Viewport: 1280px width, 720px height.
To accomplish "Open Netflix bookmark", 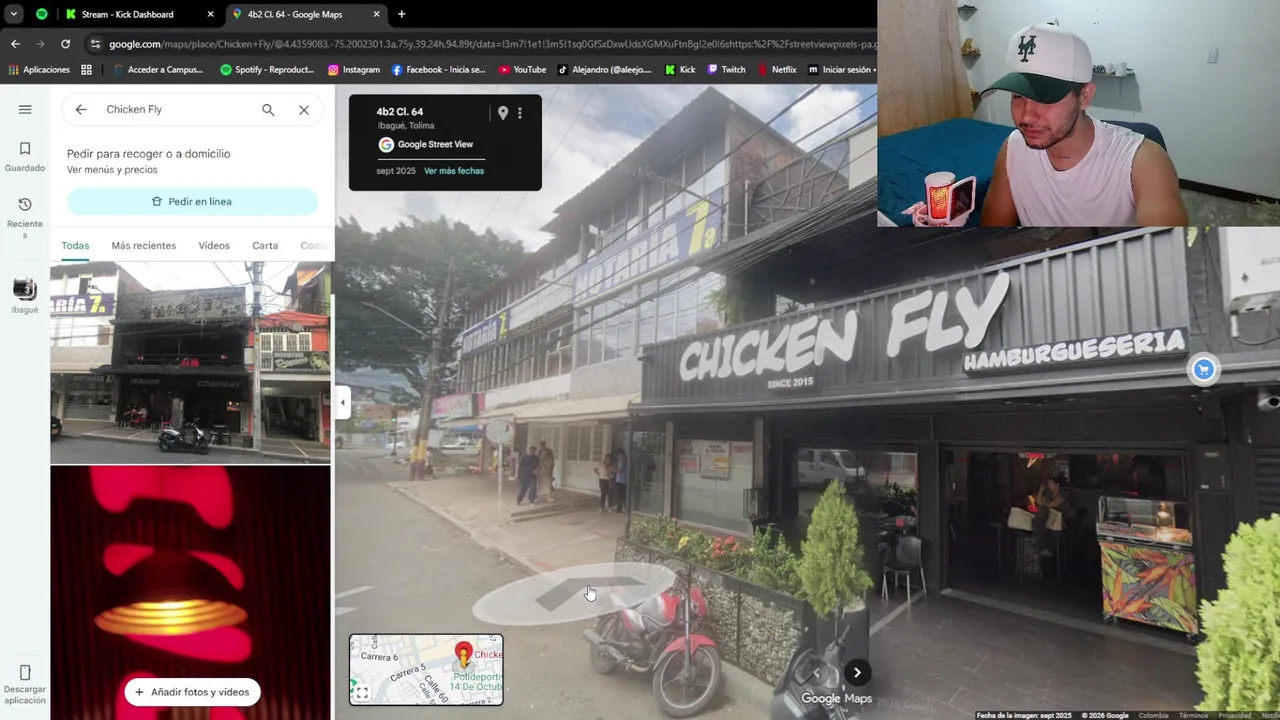I will click(x=776, y=70).
